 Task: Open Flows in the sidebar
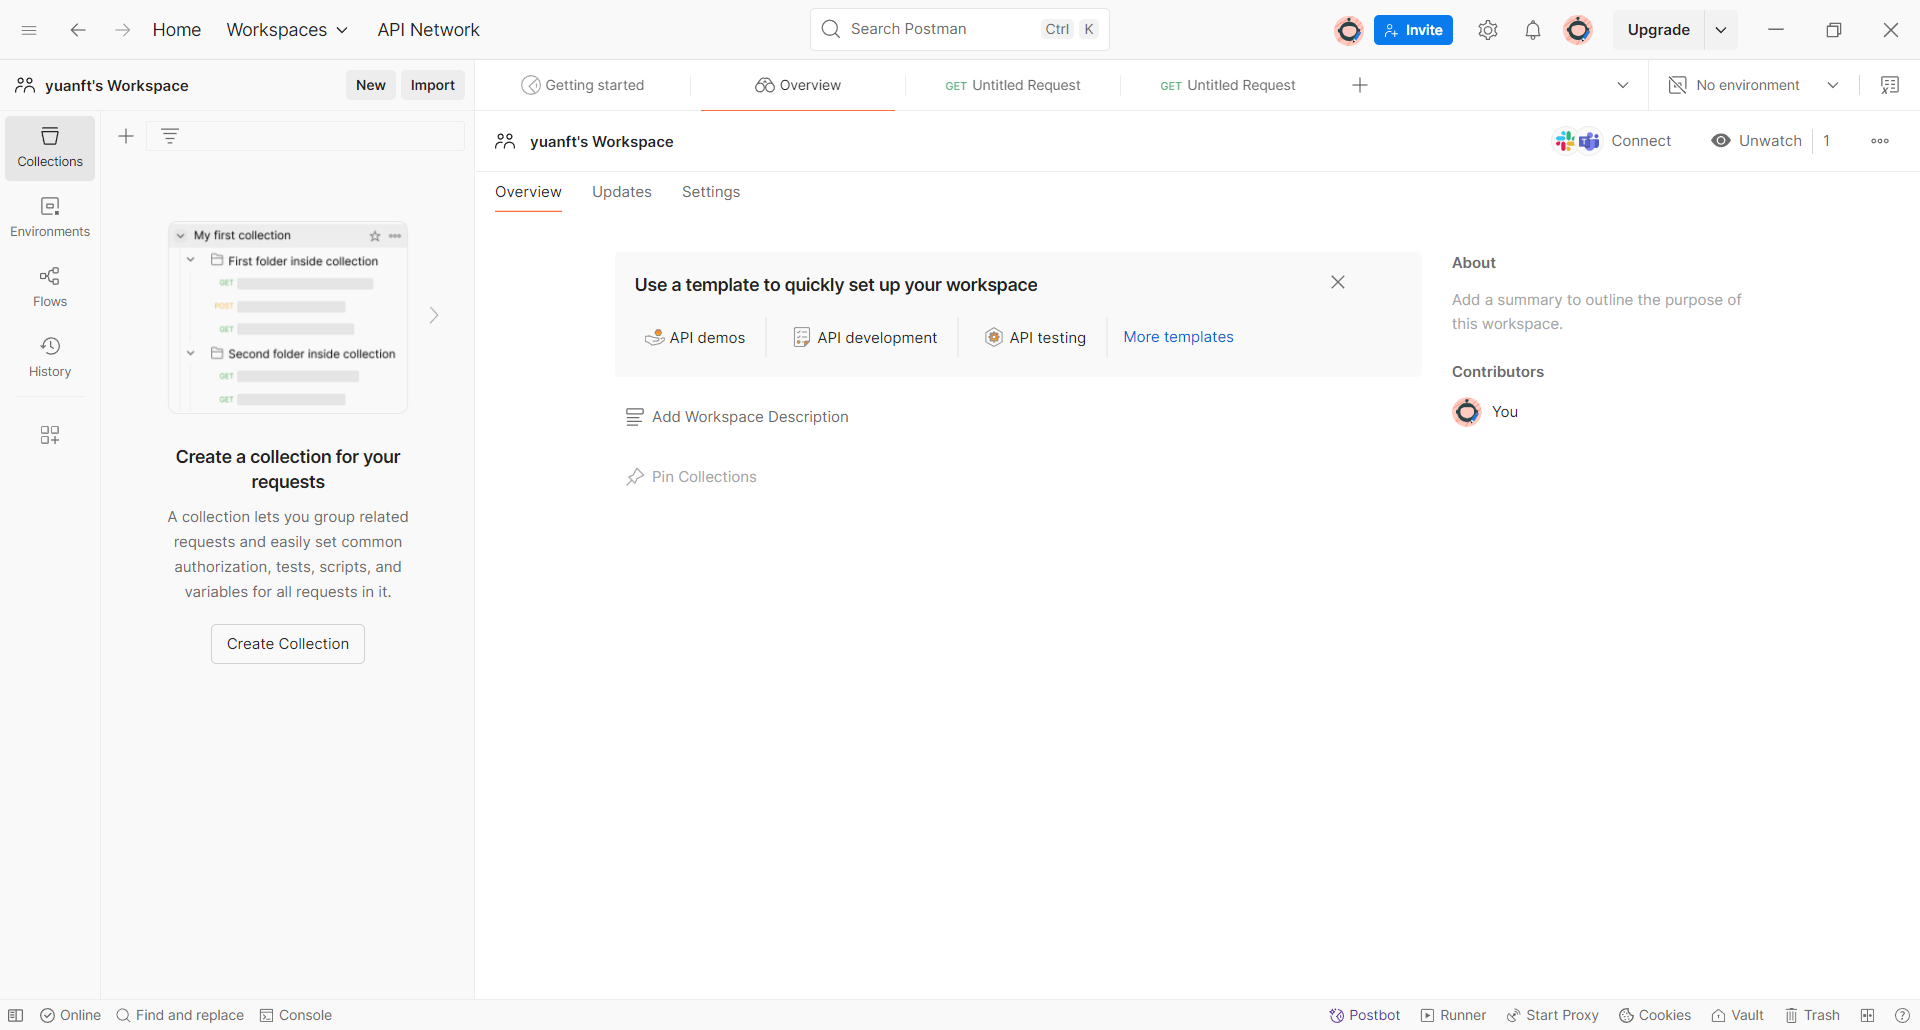50,288
